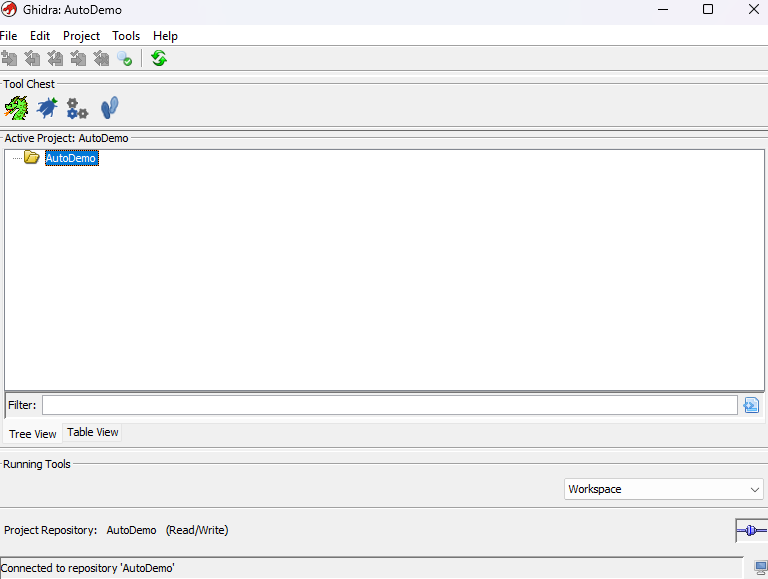Click the Find Checkouts magnifier icon
This screenshot has width=768, height=579.
click(x=124, y=59)
